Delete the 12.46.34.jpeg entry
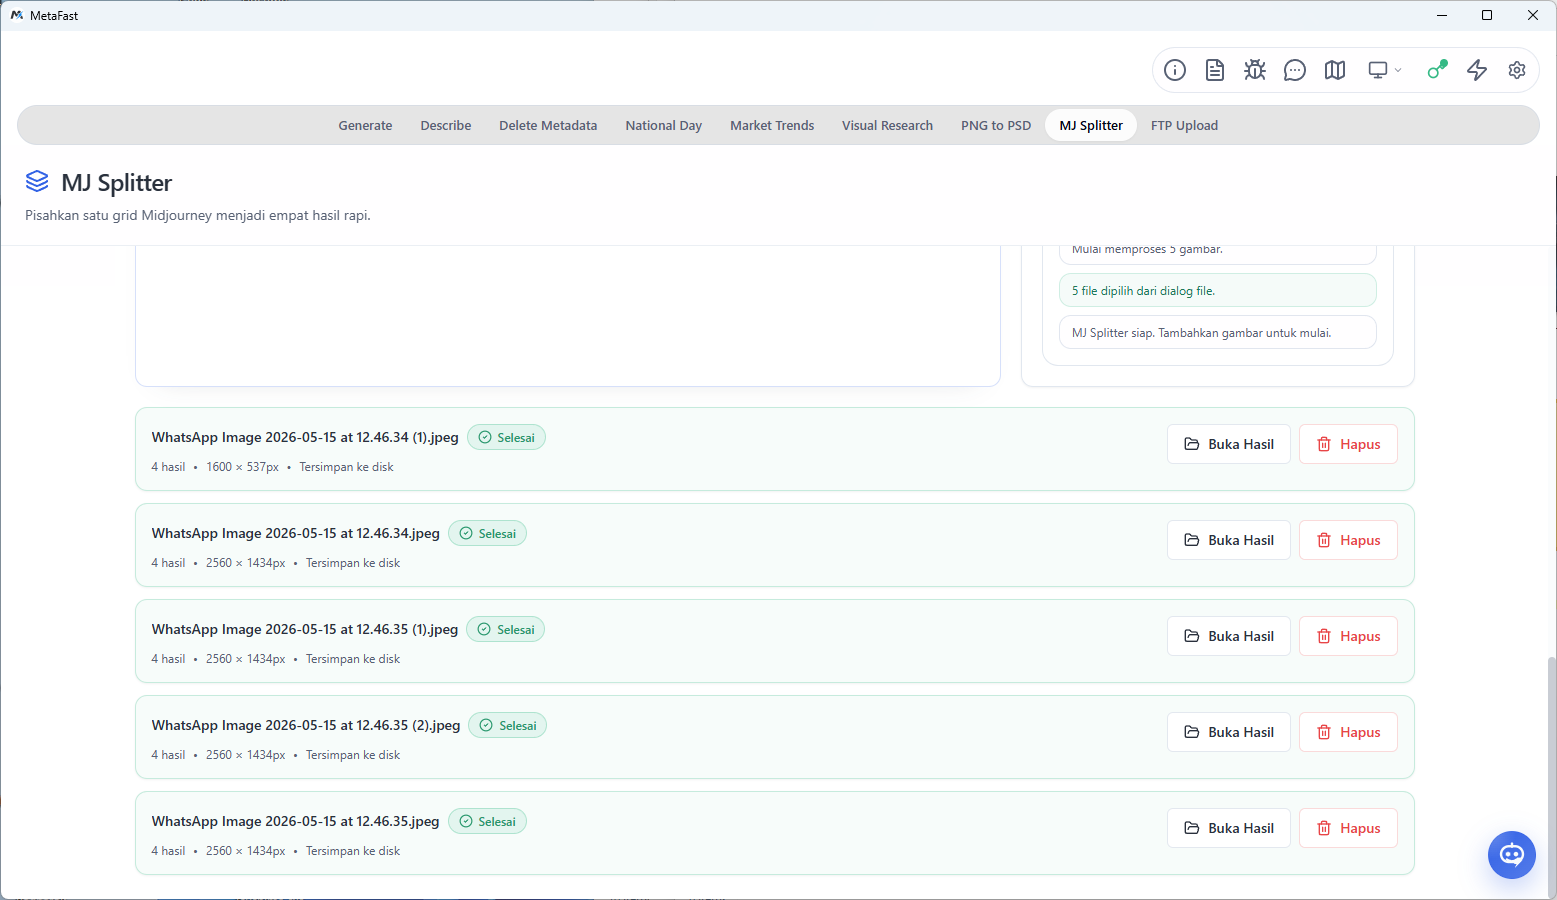 coord(1348,540)
